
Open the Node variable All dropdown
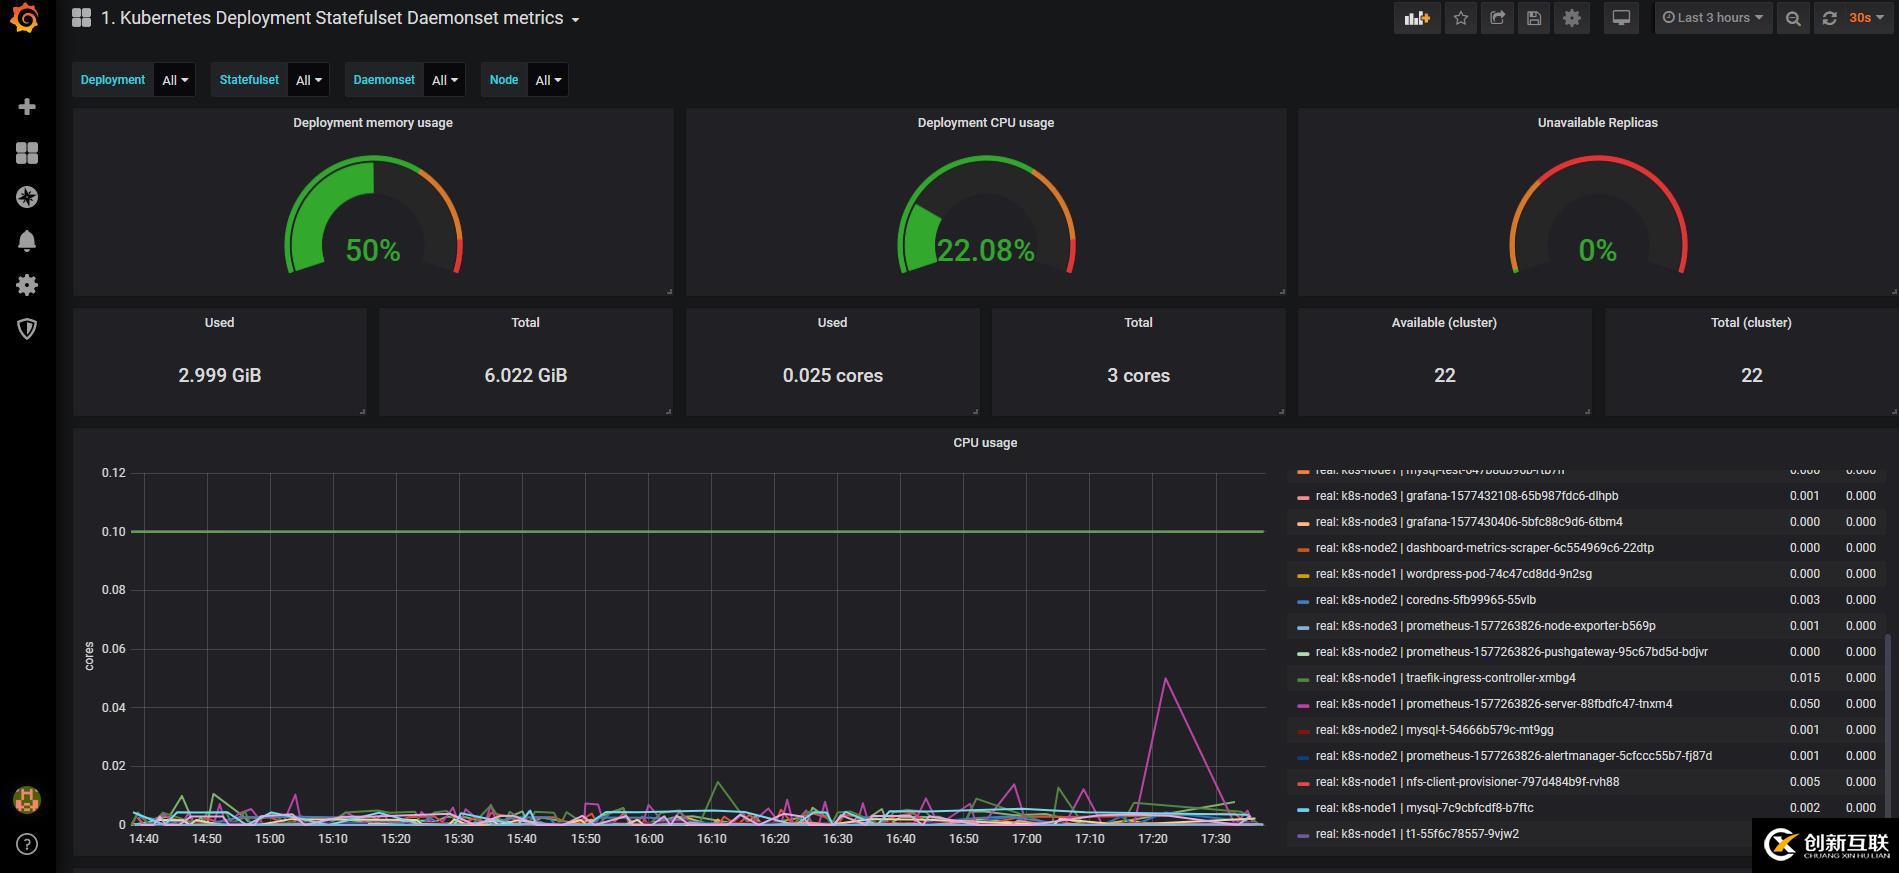548,80
